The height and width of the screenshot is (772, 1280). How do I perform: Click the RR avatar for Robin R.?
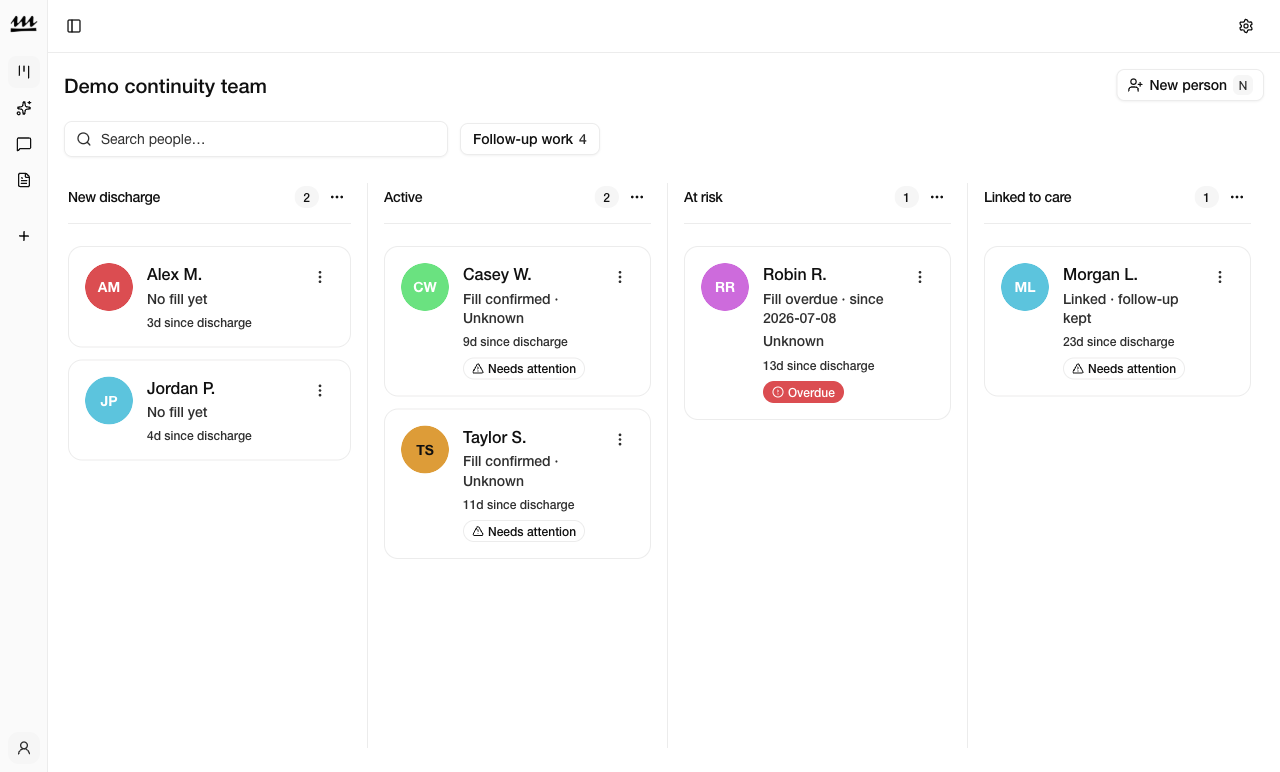(x=725, y=287)
